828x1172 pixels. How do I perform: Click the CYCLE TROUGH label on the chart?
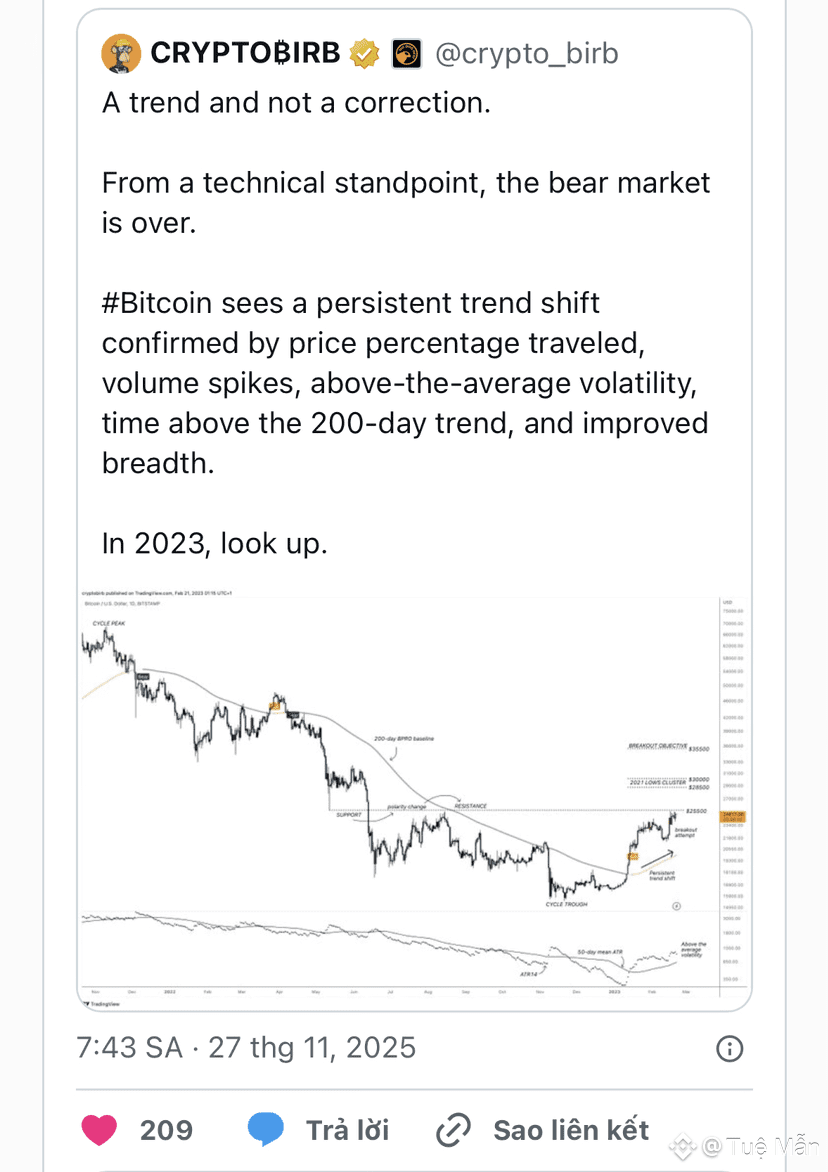point(566,904)
